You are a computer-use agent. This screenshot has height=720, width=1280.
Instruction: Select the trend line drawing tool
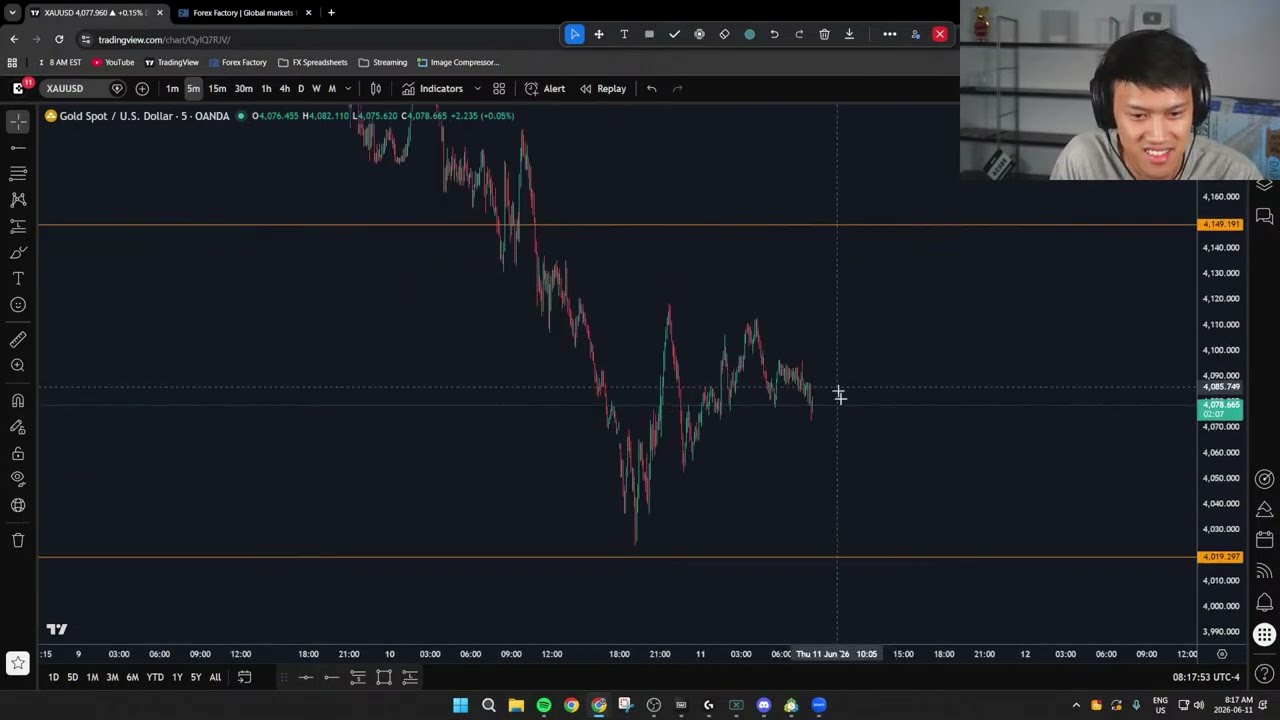[18, 147]
